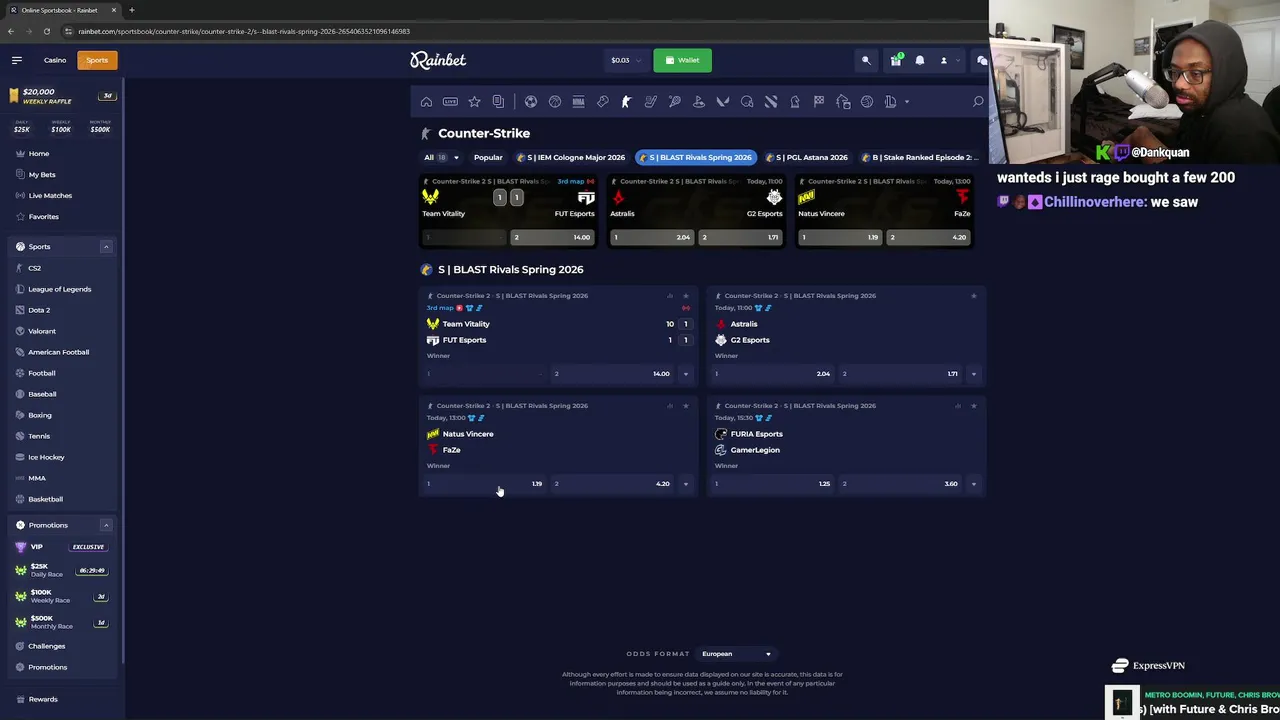Select the Stake Ranked Episode 2 tab

pos(920,157)
